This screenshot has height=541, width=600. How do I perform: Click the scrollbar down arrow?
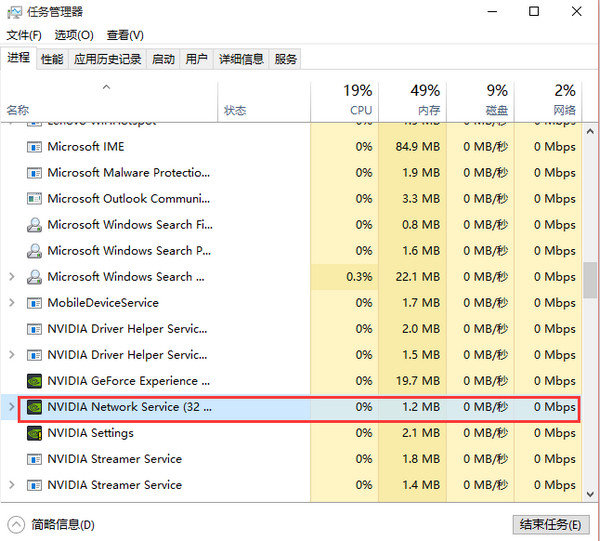coord(590,494)
